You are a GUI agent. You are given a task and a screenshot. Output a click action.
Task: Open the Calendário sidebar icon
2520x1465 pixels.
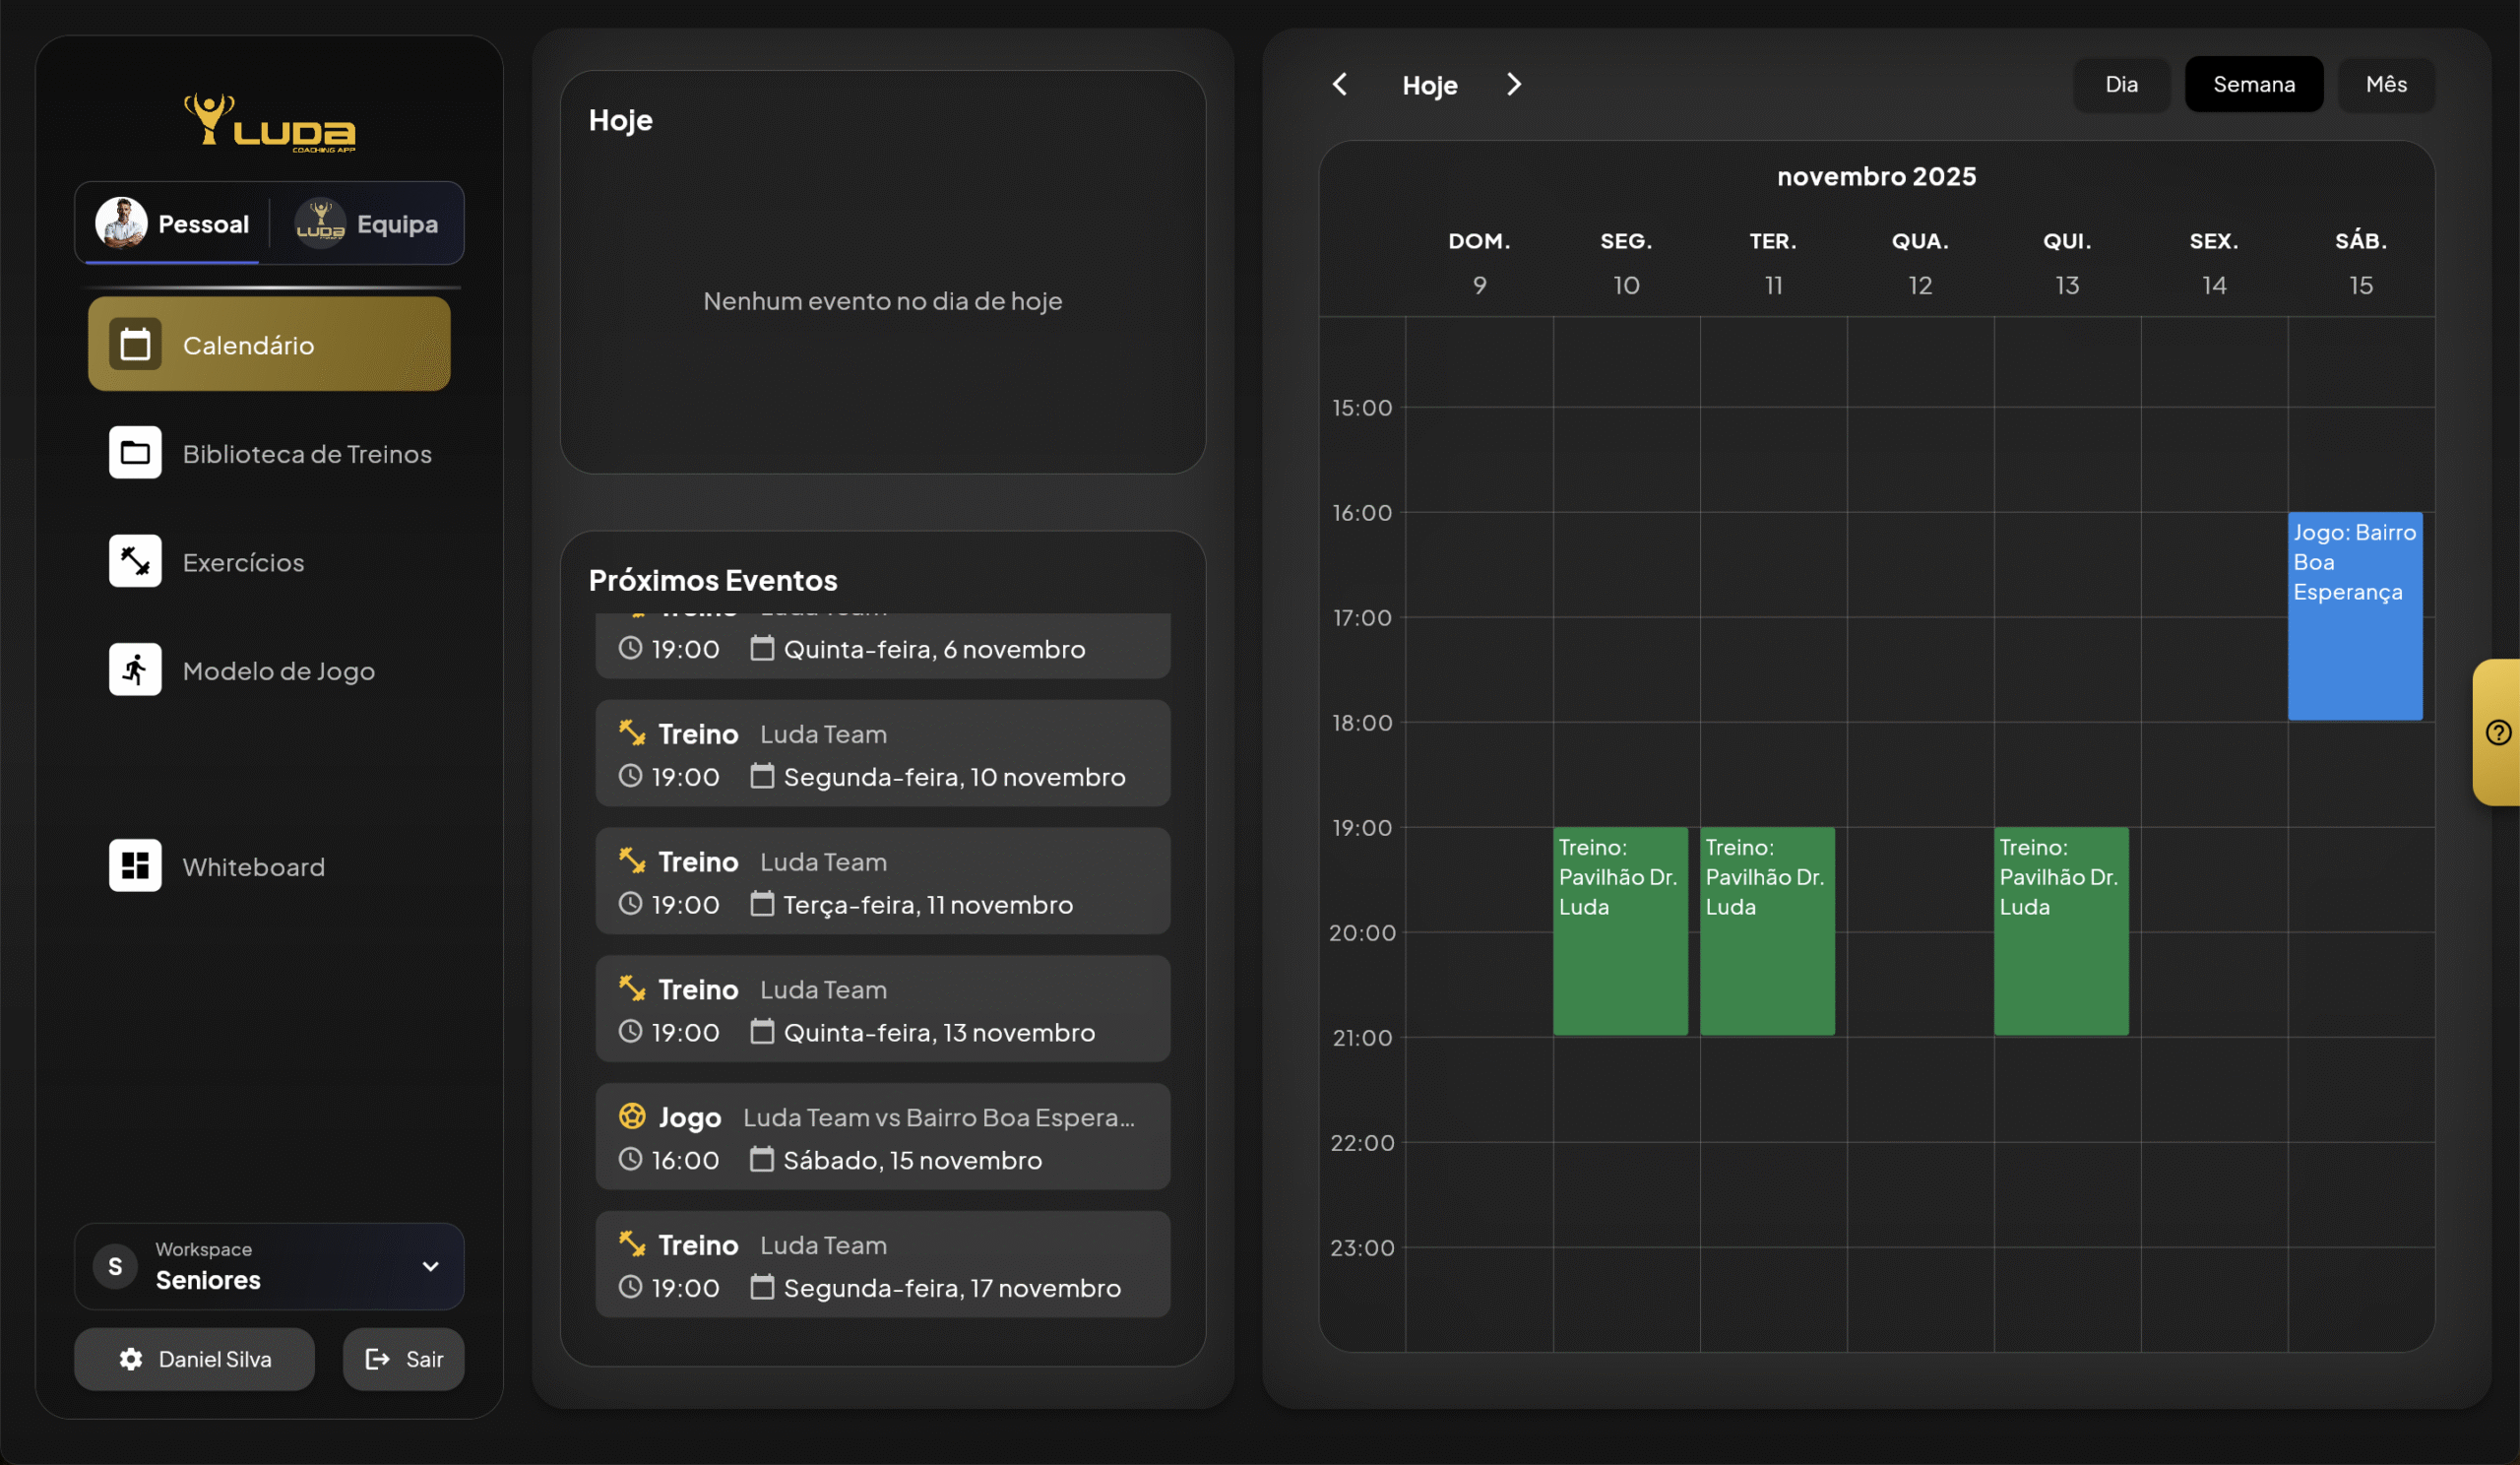click(135, 345)
